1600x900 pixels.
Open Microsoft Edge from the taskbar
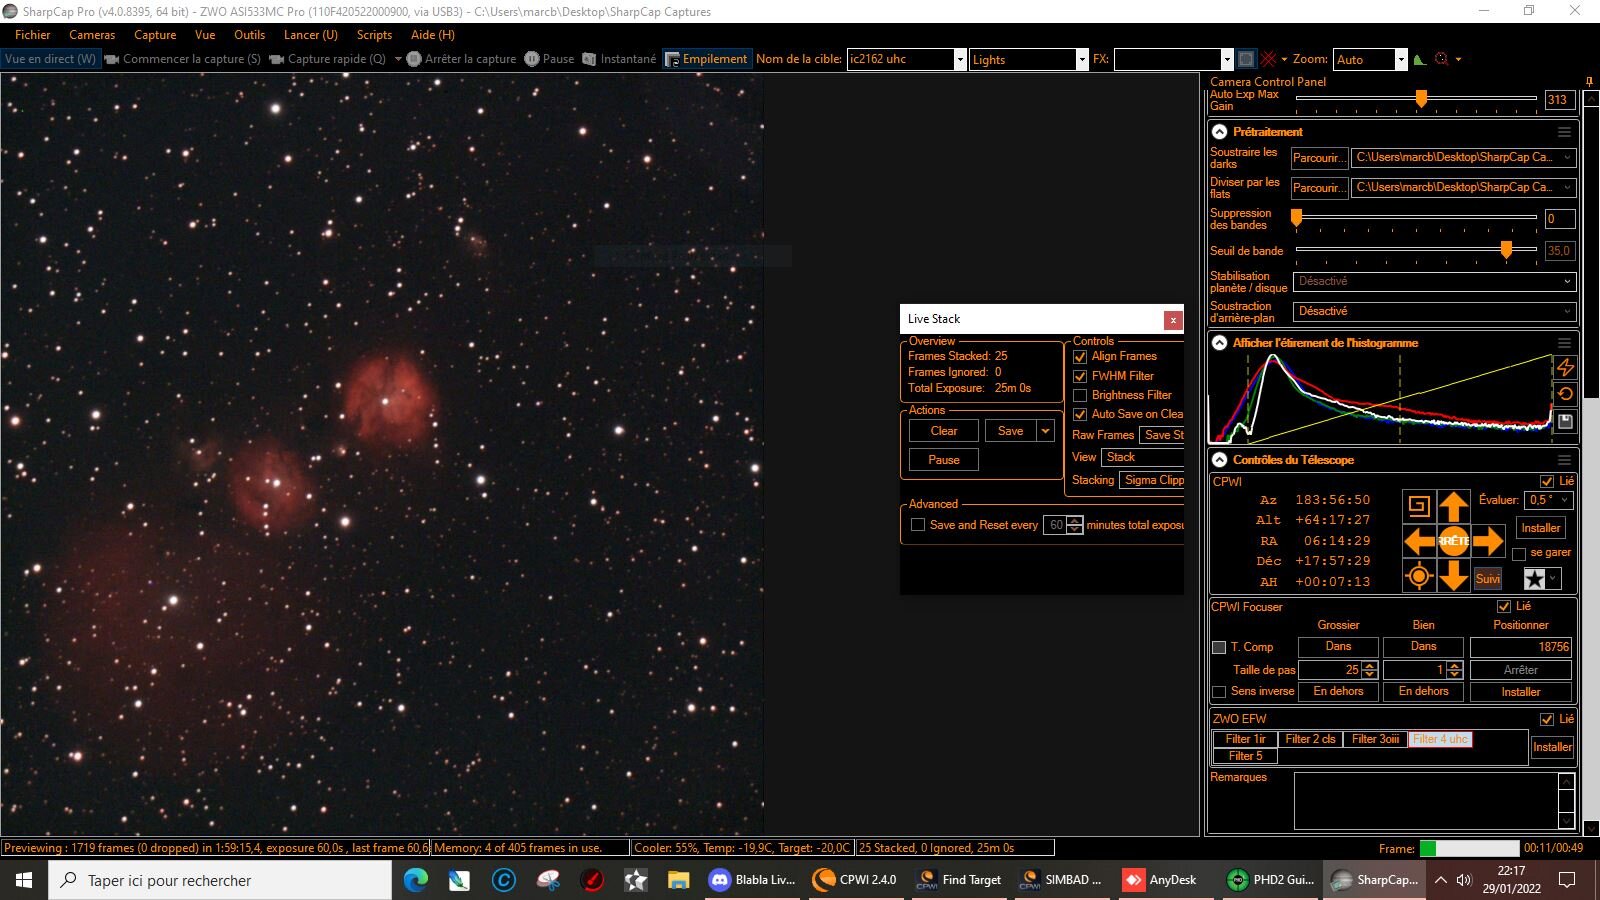415,880
